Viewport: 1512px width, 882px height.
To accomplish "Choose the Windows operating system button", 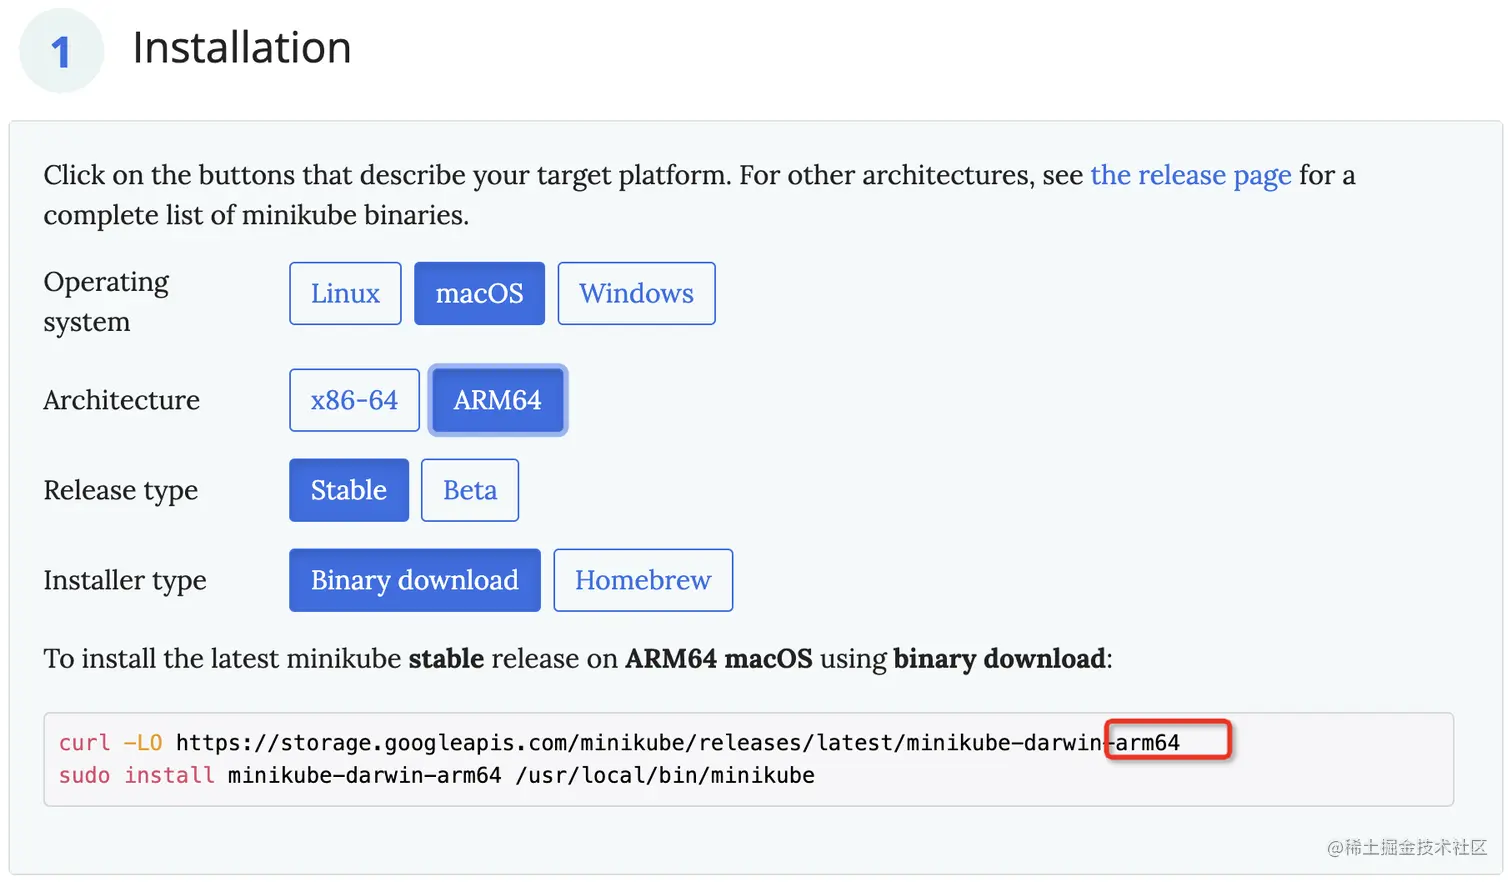I will click(x=636, y=293).
